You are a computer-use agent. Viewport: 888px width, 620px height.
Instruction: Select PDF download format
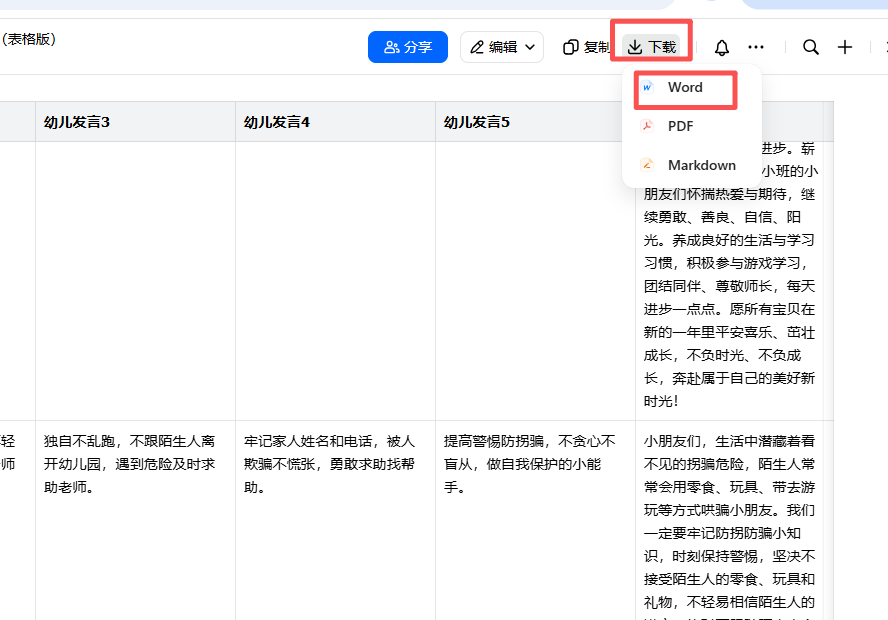[691, 126]
